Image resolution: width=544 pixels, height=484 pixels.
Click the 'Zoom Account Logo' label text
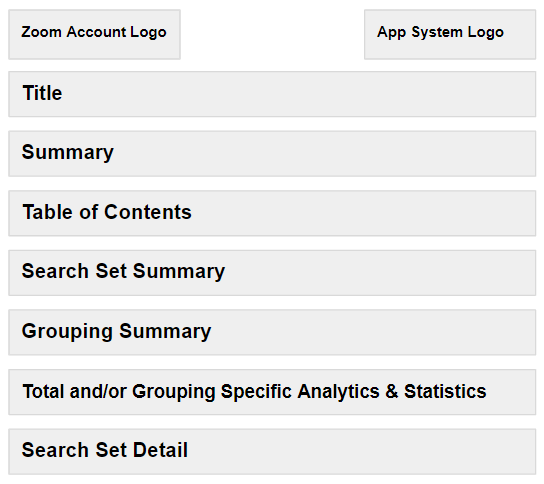point(94,32)
